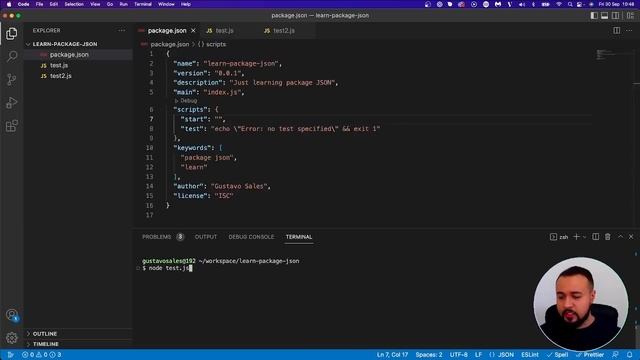Open the Explorer view in activity bar
Viewport: 640px width, 360px height.
(x=11, y=33)
